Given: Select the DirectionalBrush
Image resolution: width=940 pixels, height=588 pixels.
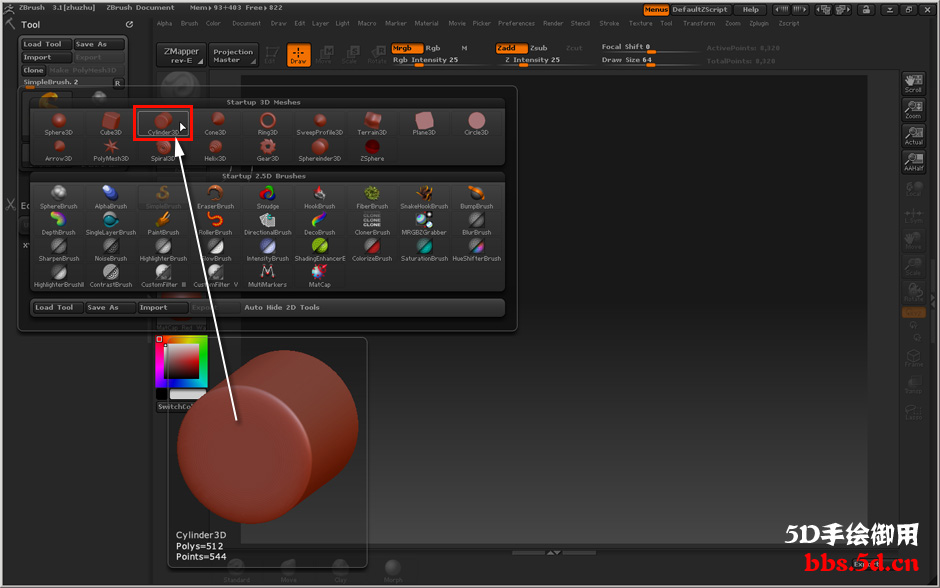Looking at the screenshot, I should (267, 224).
